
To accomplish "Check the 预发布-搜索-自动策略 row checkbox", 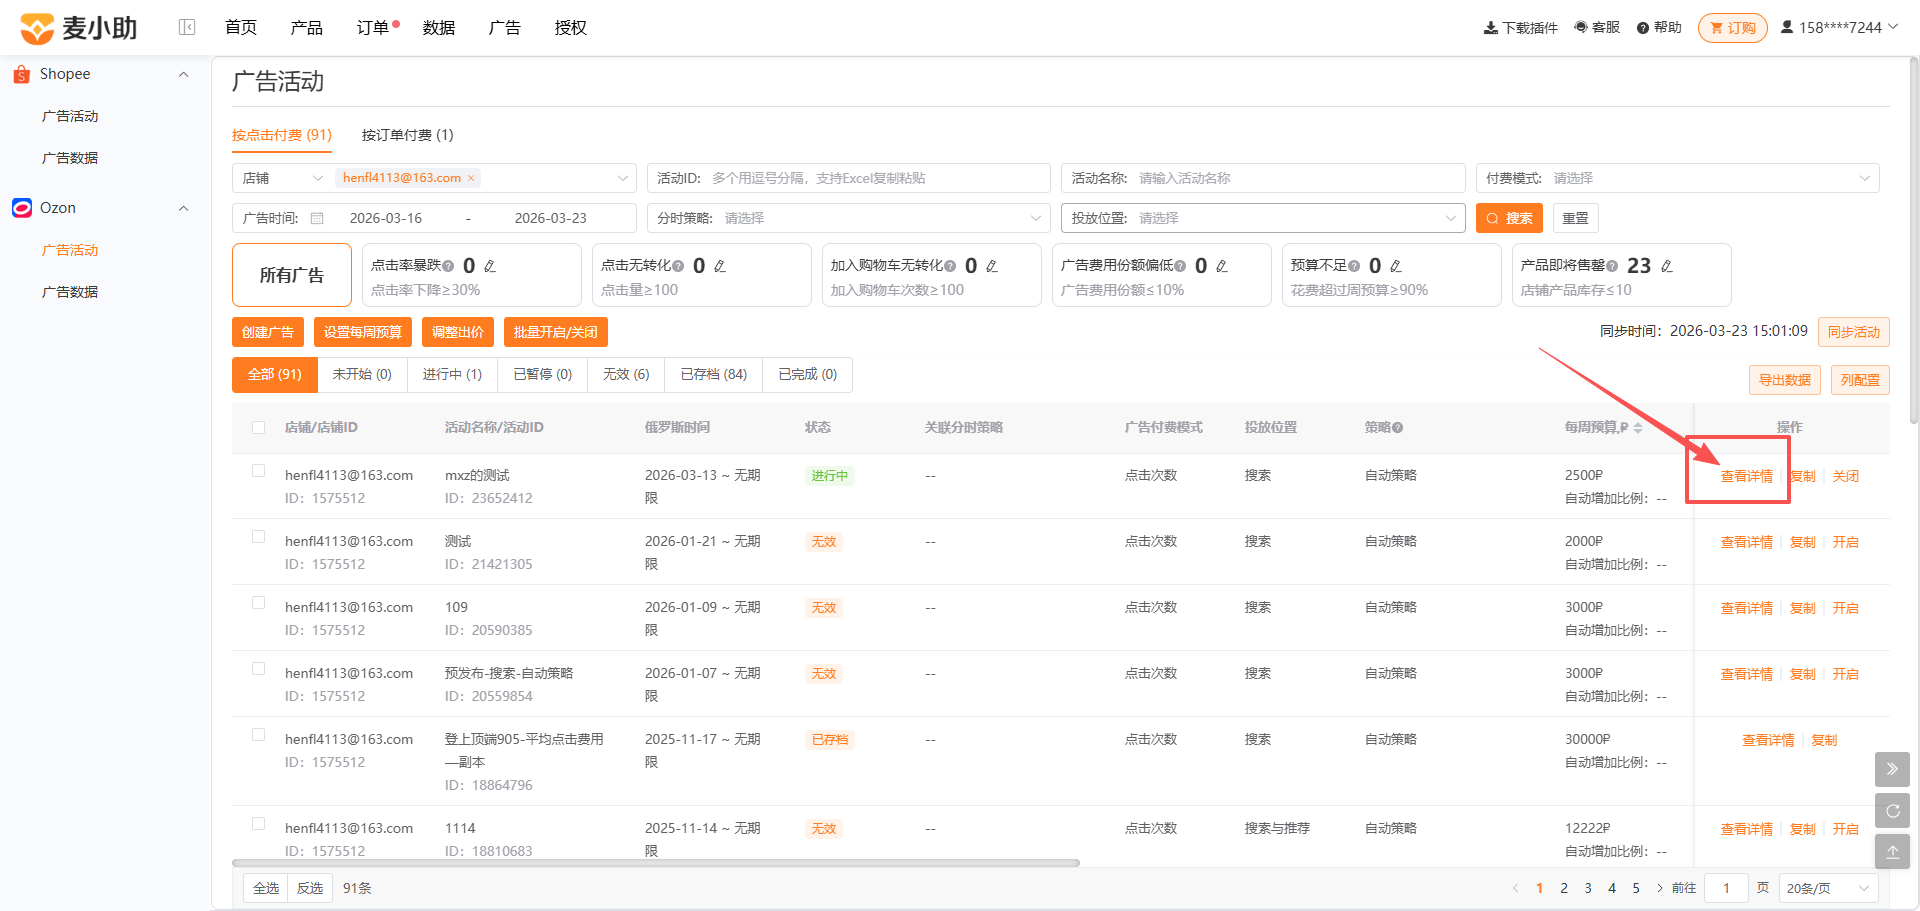I will point(259,668).
